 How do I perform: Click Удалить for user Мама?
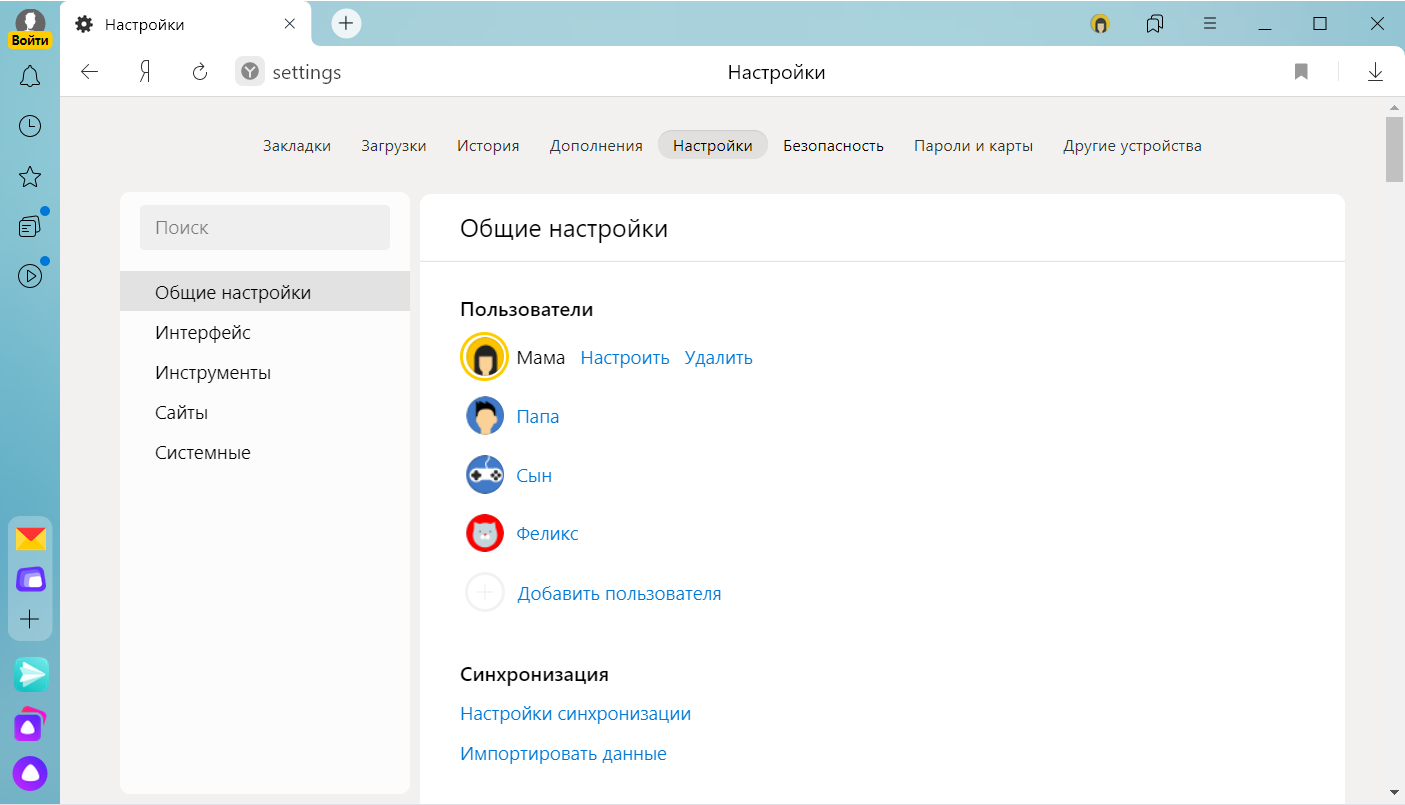718,357
